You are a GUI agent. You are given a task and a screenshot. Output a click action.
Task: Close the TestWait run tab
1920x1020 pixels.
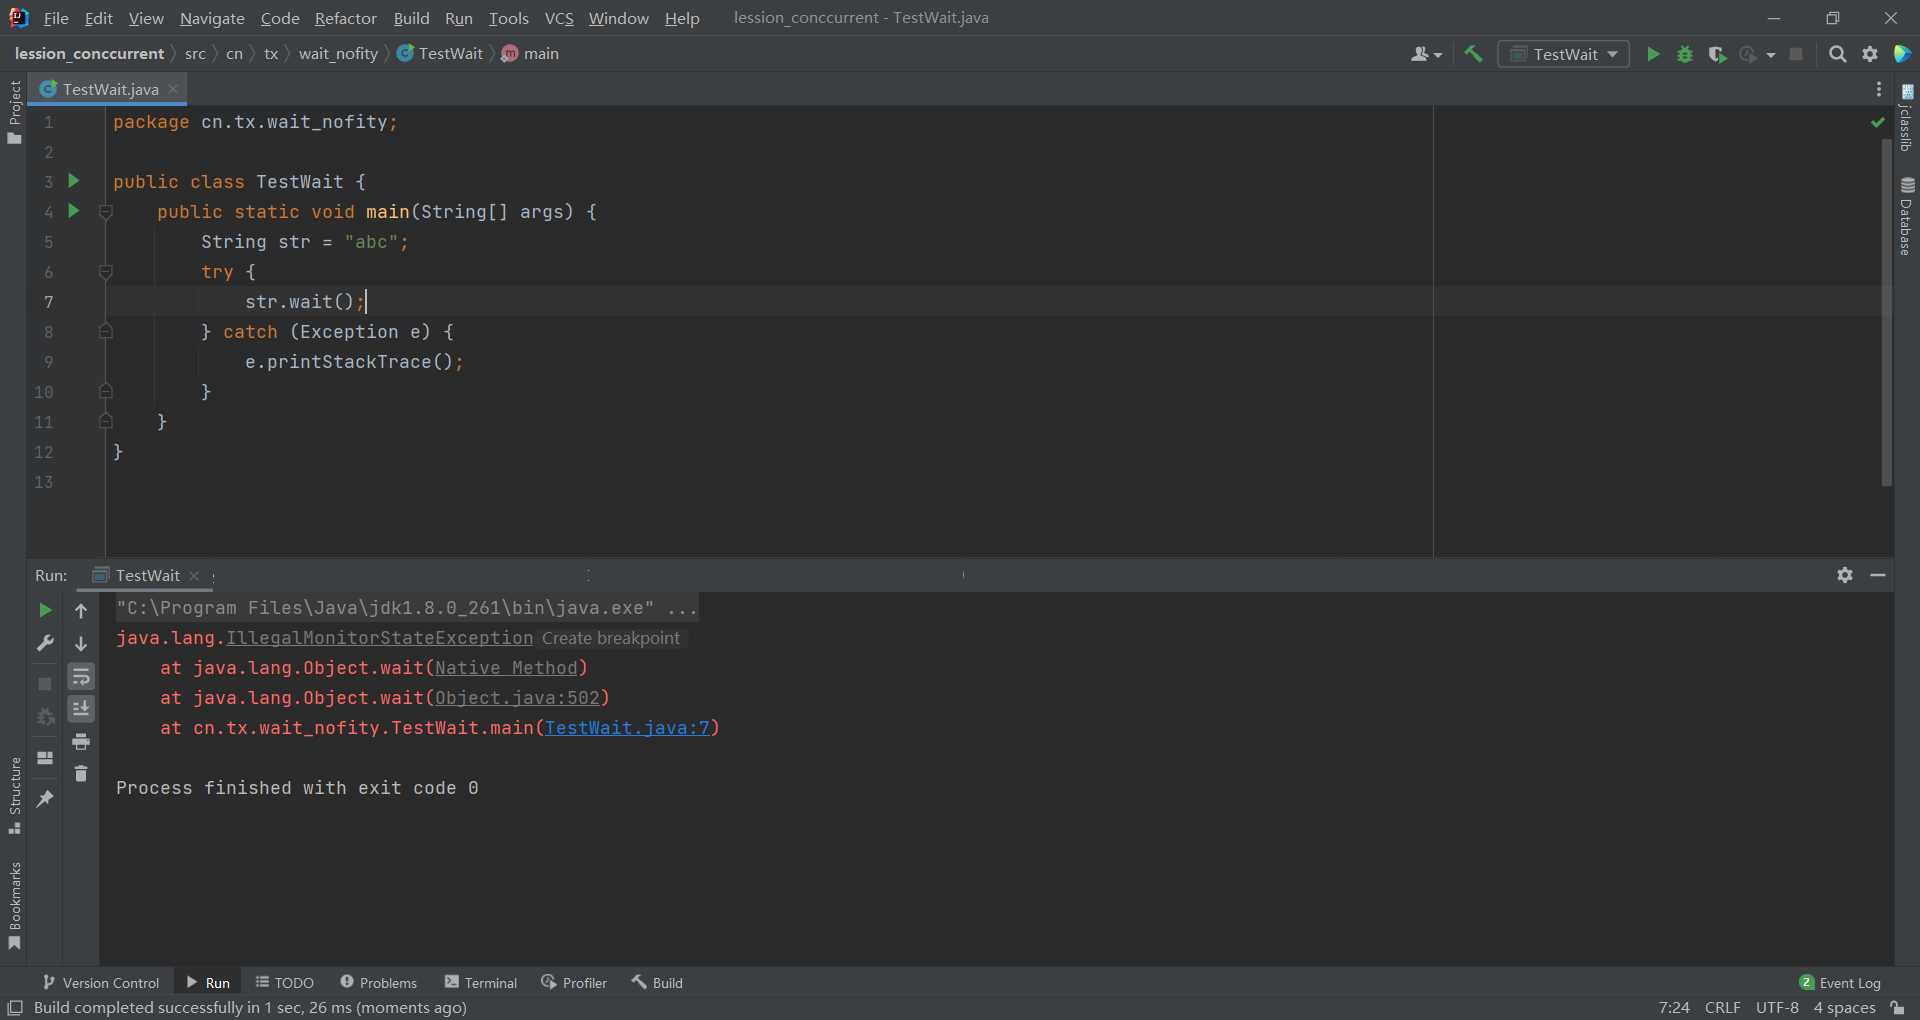click(x=194, y=576)
